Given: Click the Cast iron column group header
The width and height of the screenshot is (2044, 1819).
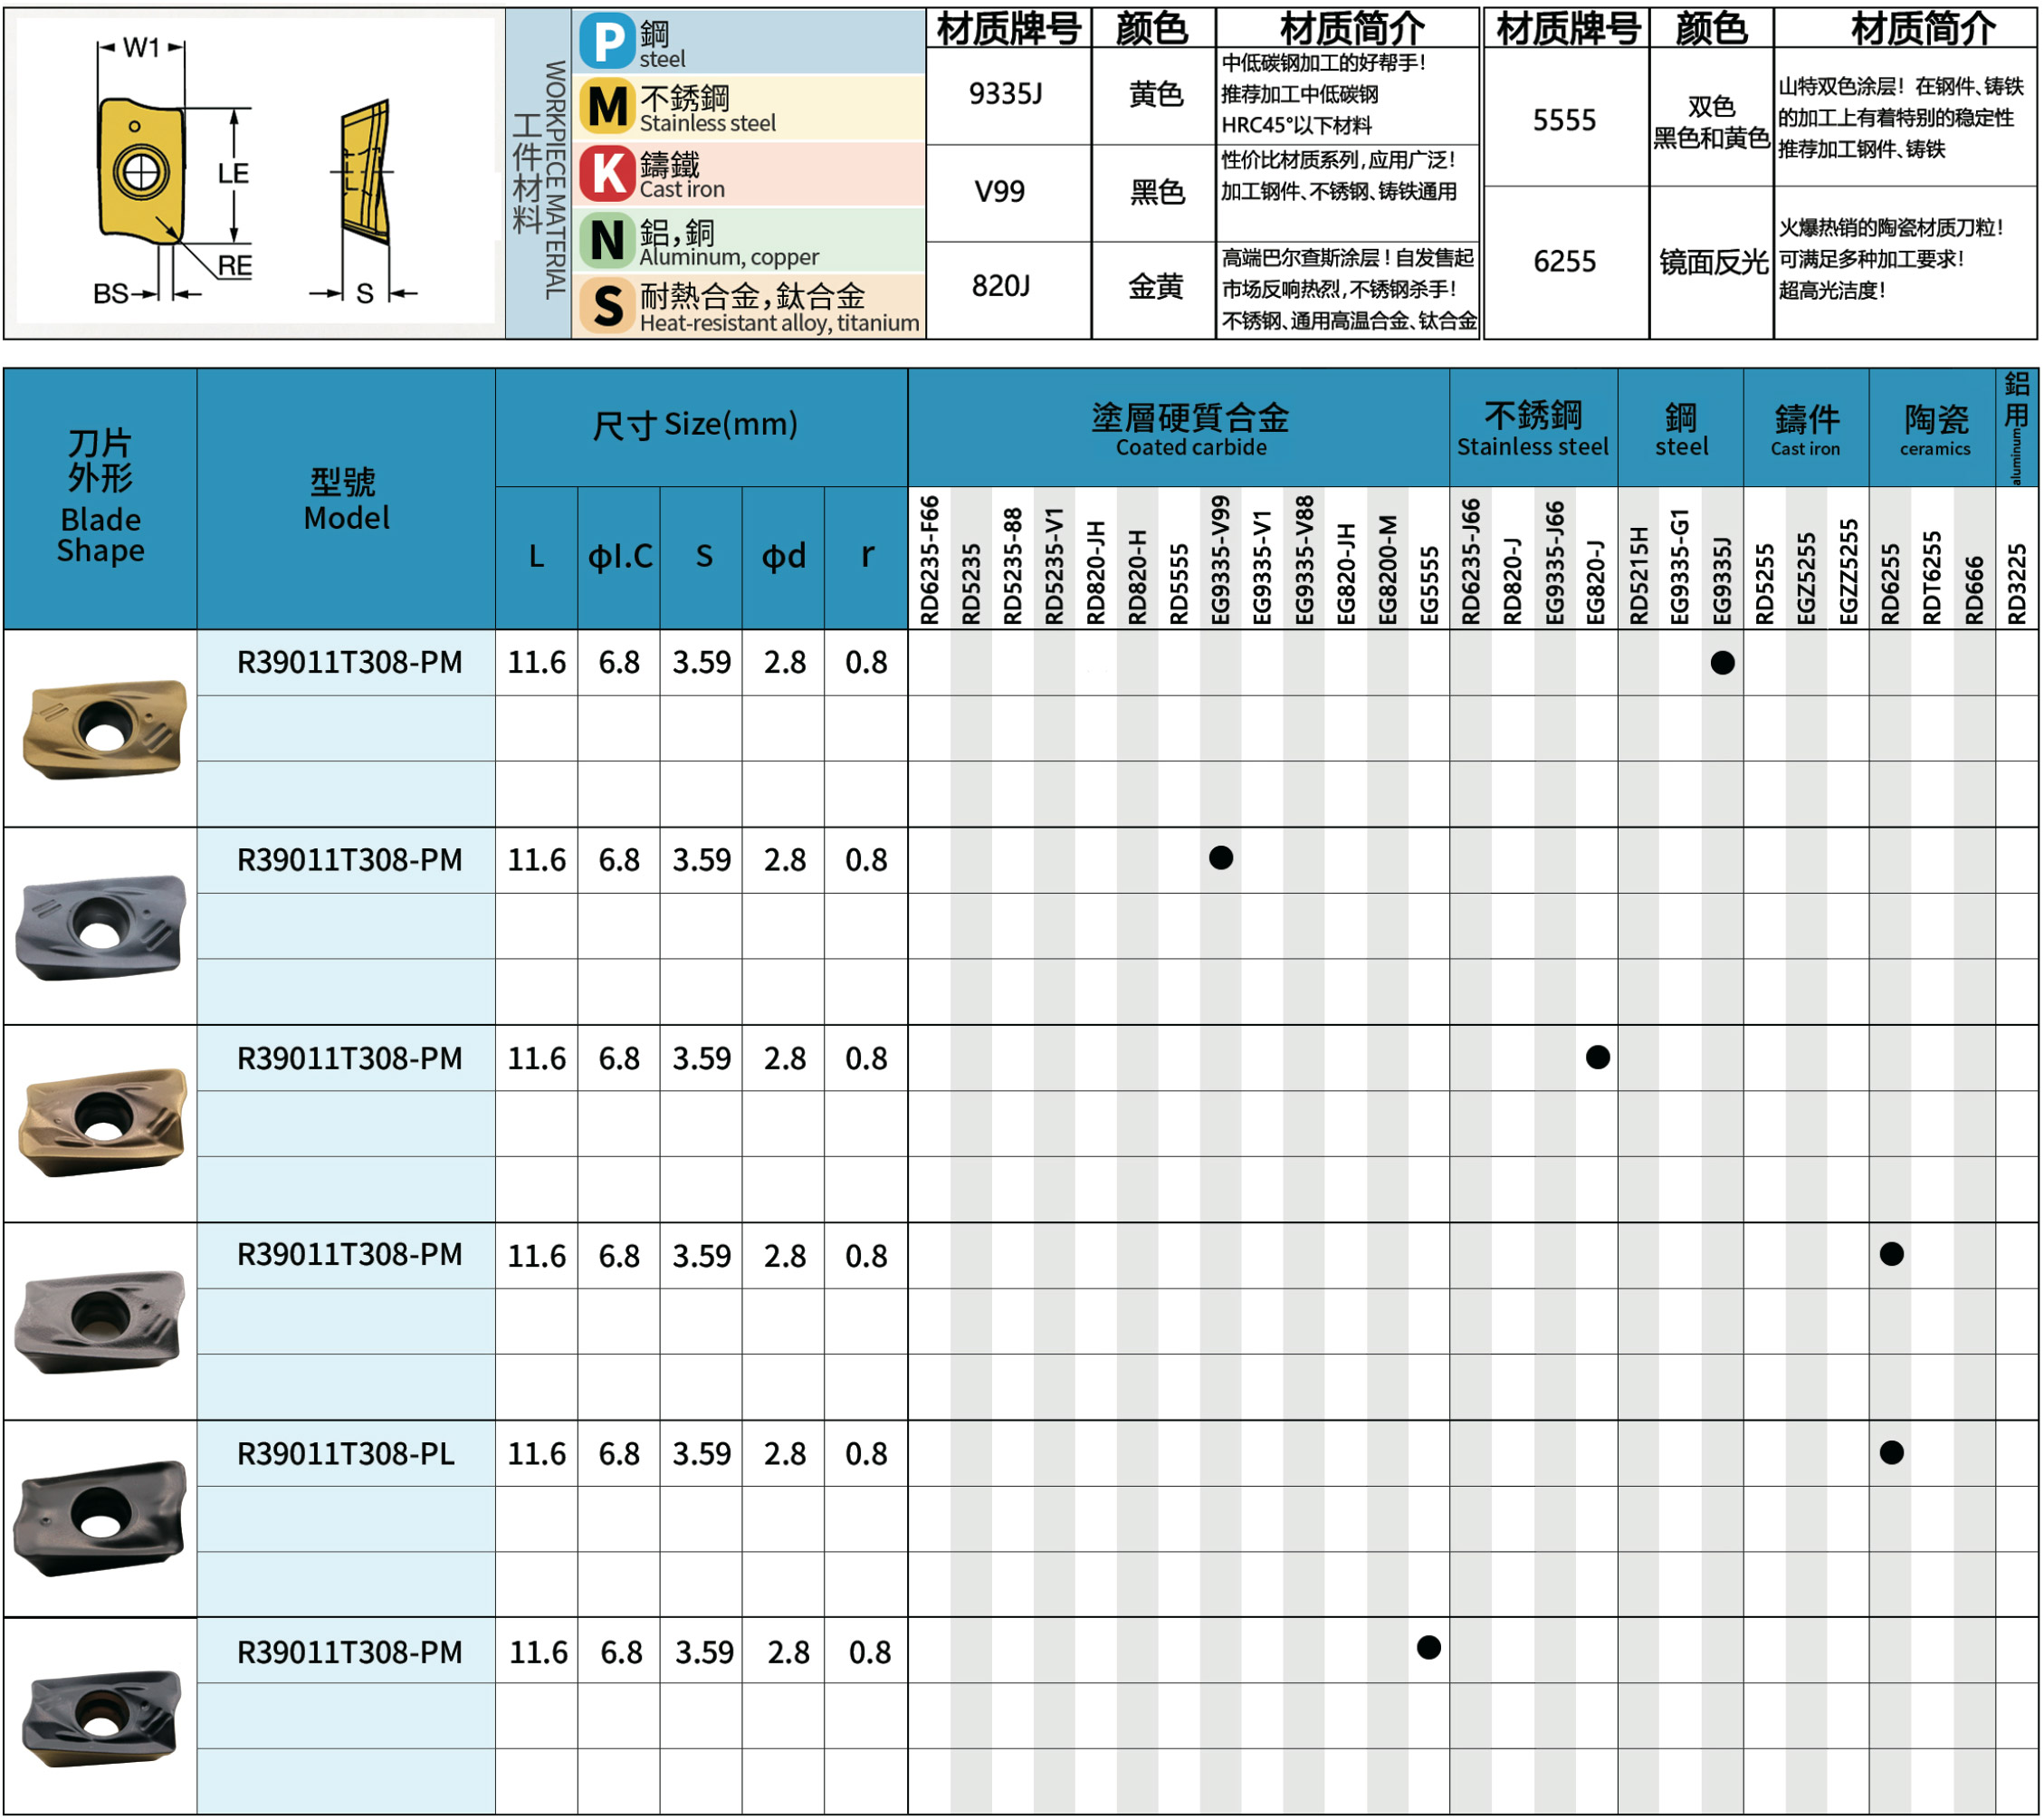Looking at the screenshot, I should 1806,429.
